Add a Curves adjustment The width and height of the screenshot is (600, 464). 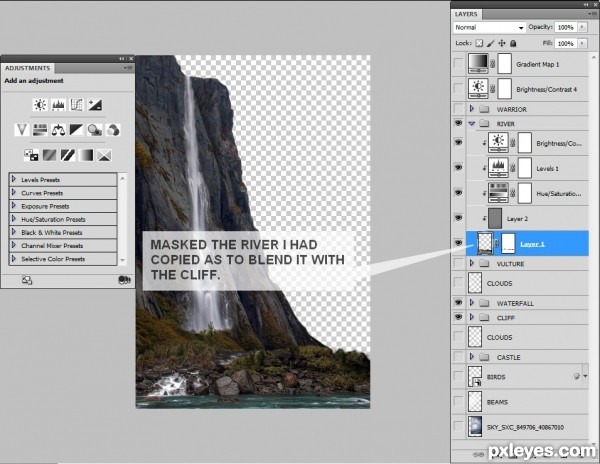click(77, 105)
